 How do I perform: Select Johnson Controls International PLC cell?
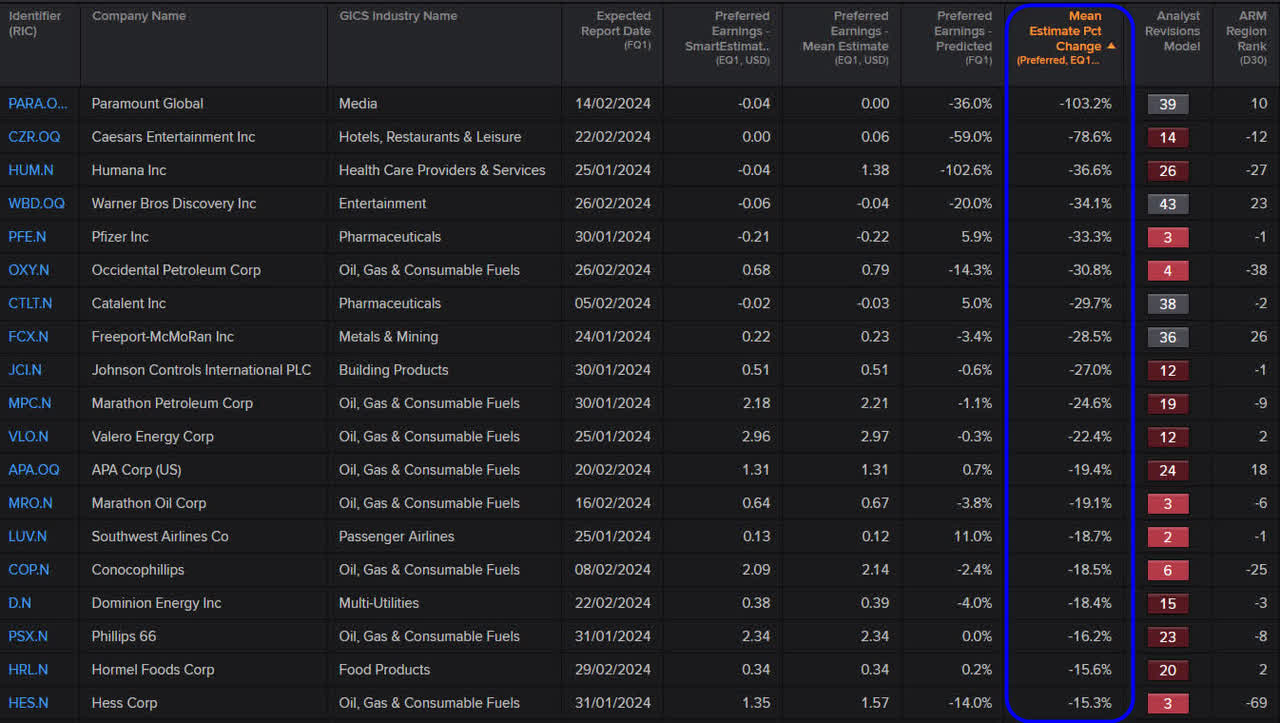coord(201,370)
